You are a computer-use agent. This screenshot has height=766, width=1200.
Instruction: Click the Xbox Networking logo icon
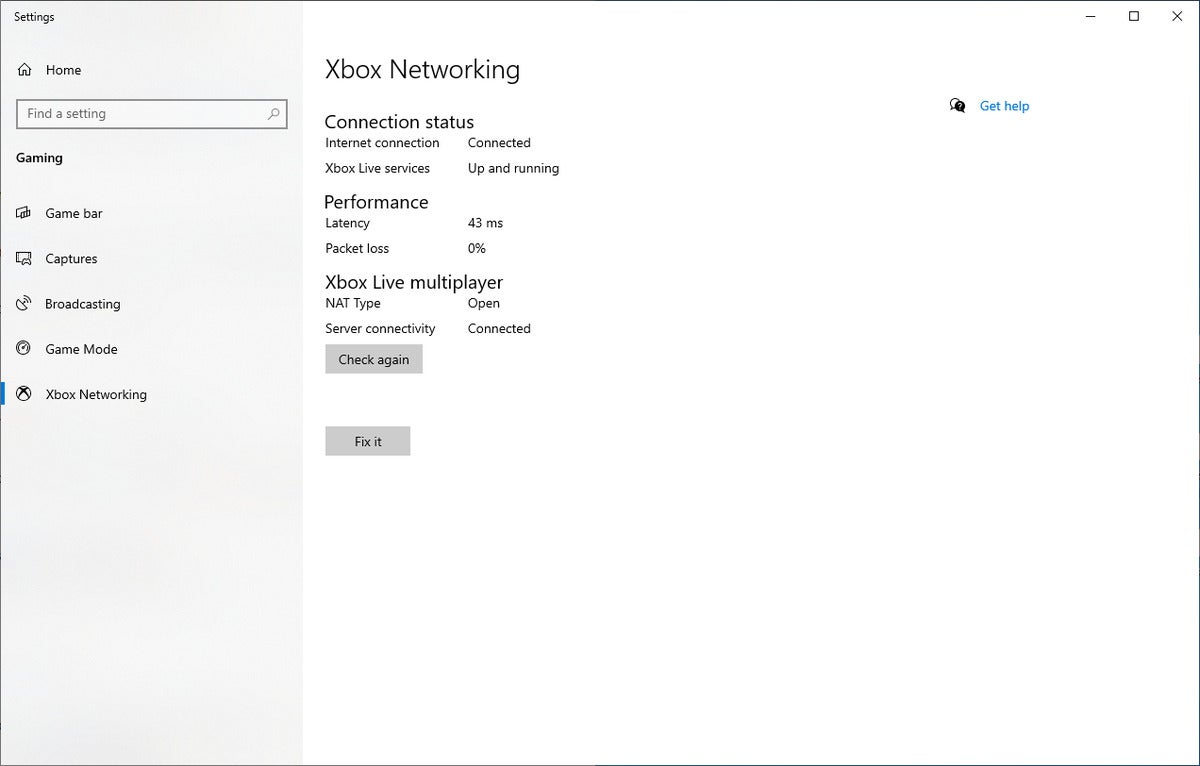[25, 394]
